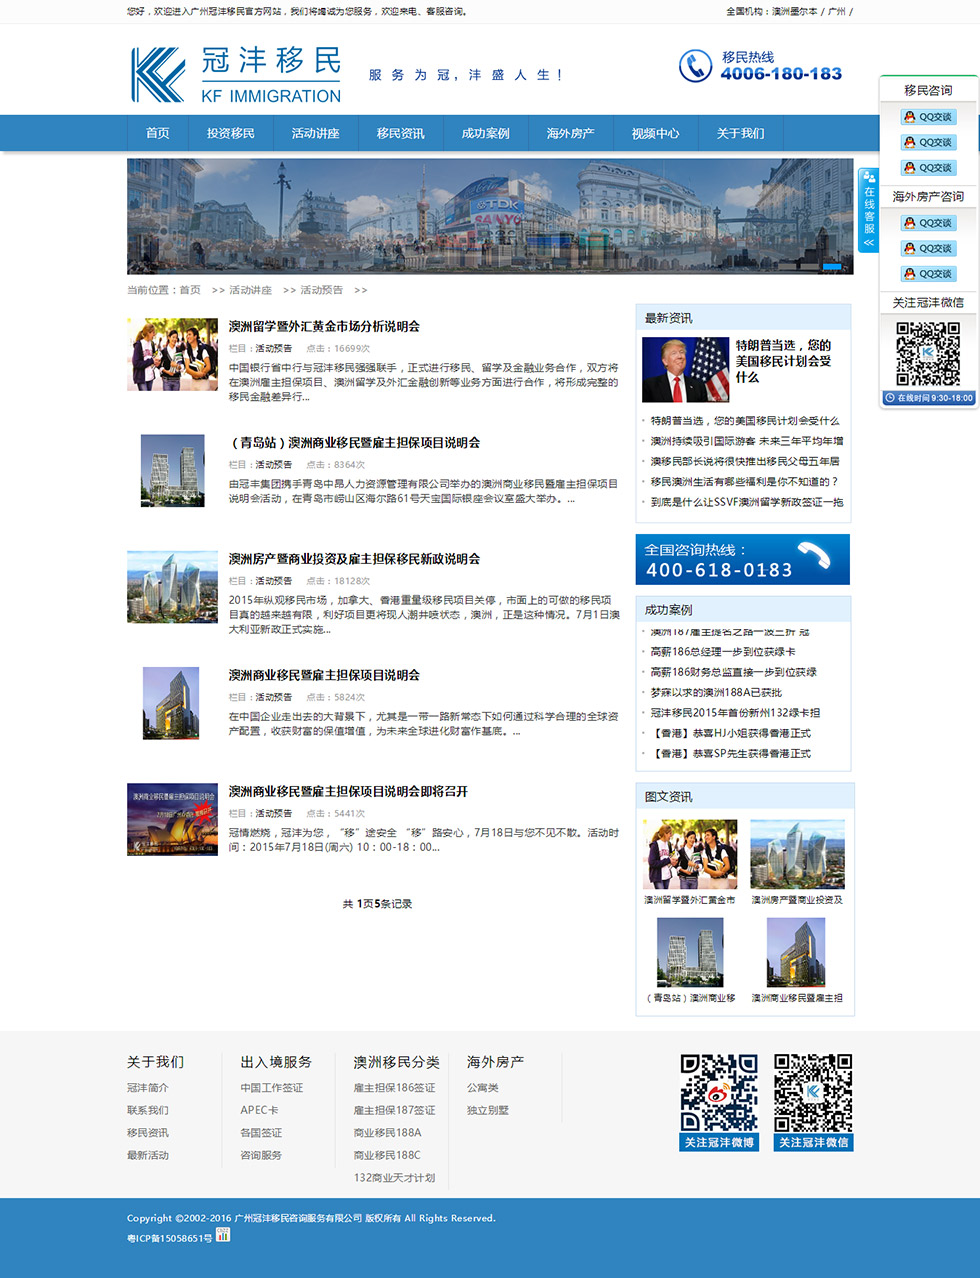Image resolution: width=980 pixels, height=1278 pixels.
Task: Click 广州 office link in top bar
Action: pos(836,12)
